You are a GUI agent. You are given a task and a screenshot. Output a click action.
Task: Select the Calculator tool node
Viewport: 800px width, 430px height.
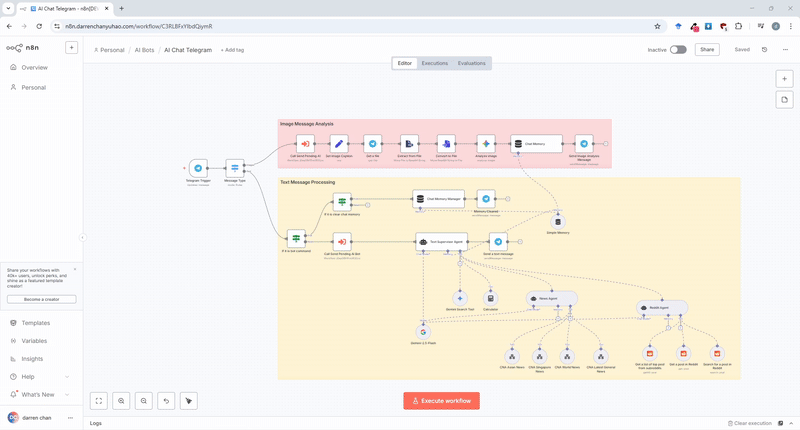pyautogui.click(x=490, y=298)
